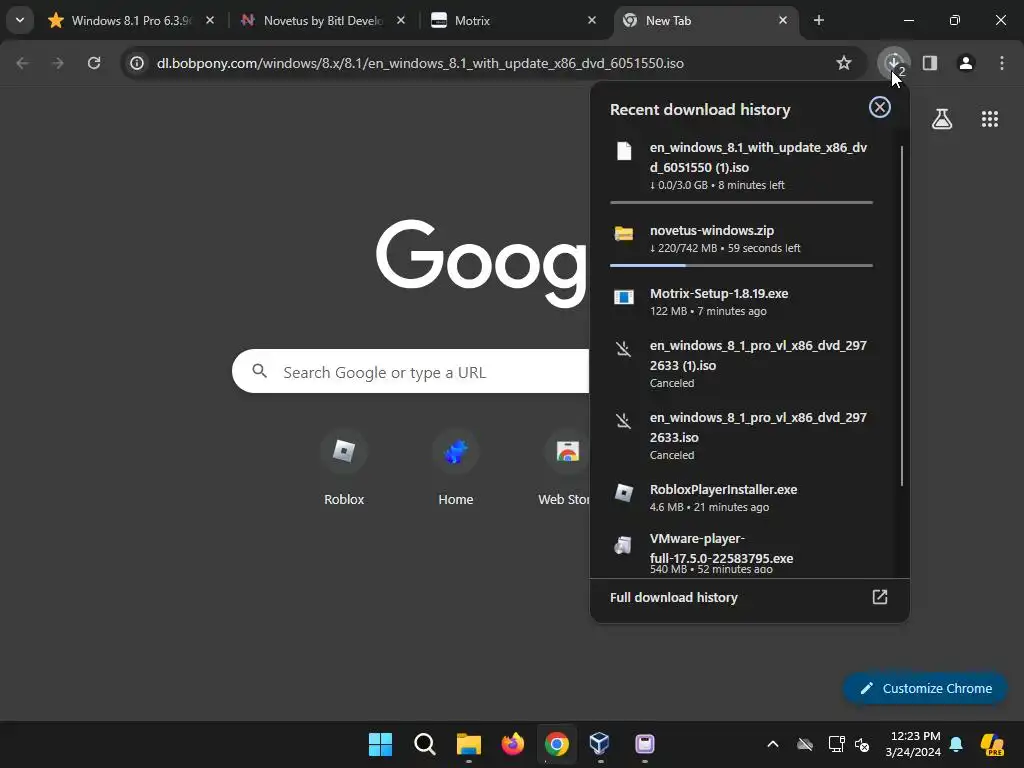Open VMware-player-full-17.5.0 download entry
The height and width of the screenshot is (768, 1024).
coord(741,554)
